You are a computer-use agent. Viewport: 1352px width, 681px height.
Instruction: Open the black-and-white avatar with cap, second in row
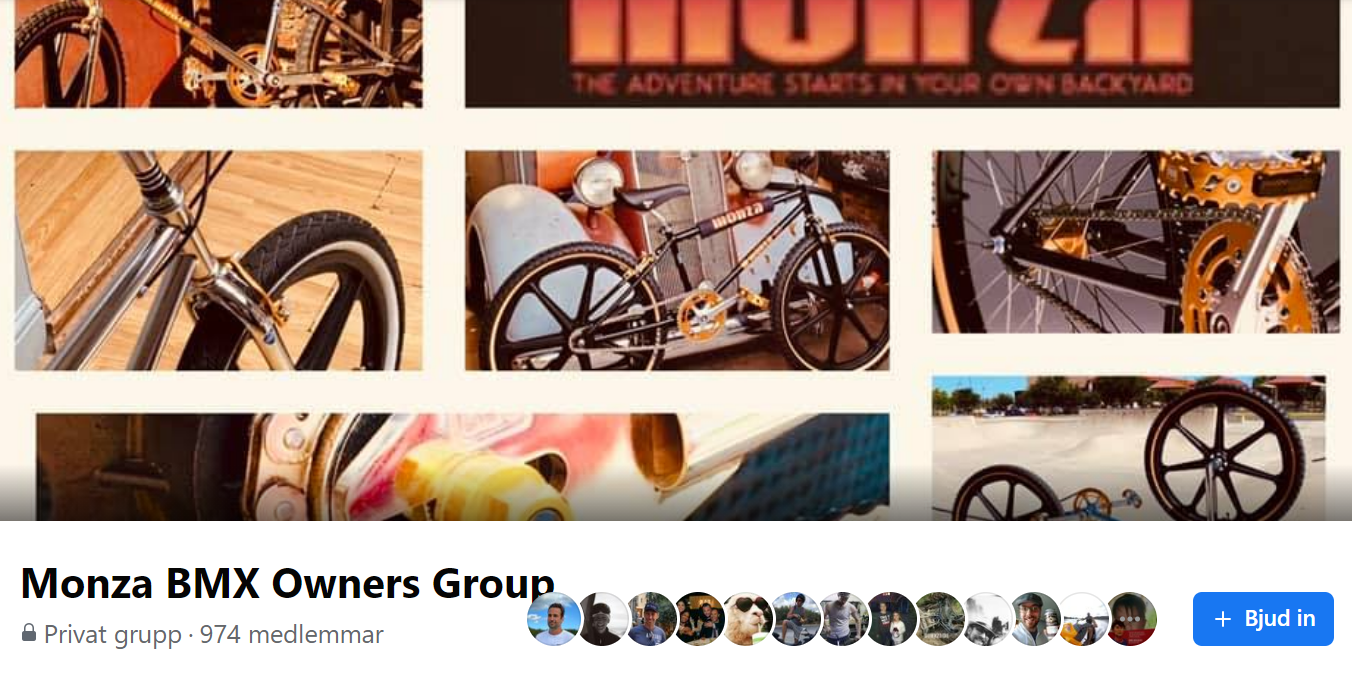pos(603,619)
